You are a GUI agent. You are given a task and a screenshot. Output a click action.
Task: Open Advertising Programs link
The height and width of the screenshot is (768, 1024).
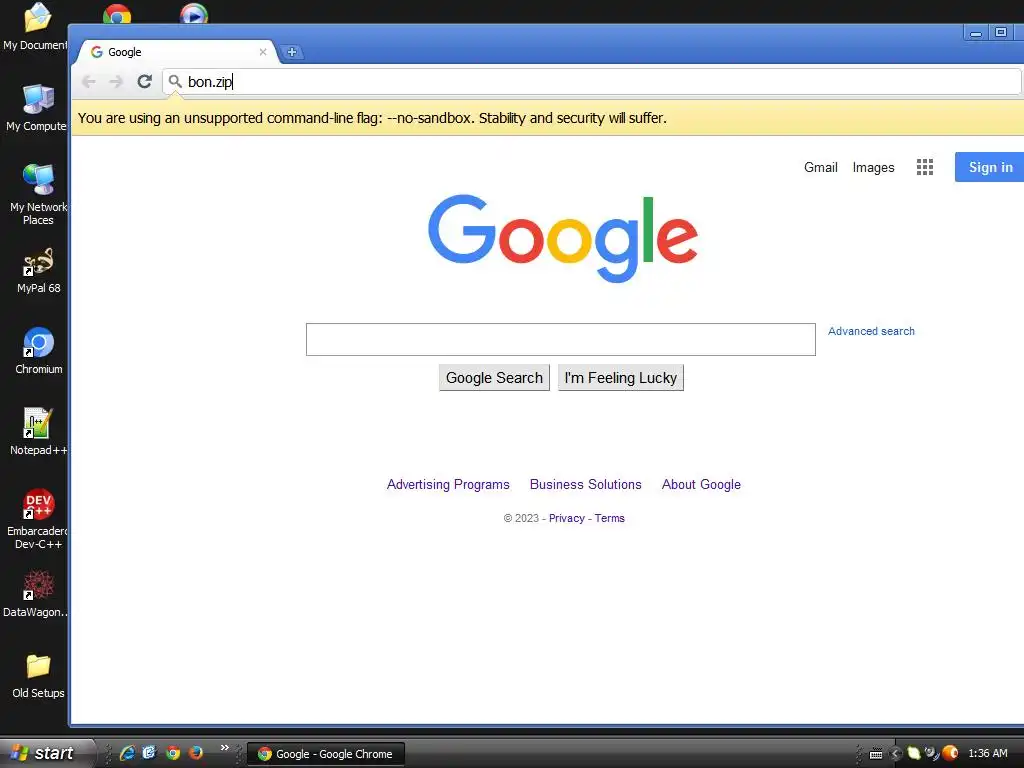pyautogui.click(x=448, y=485)
